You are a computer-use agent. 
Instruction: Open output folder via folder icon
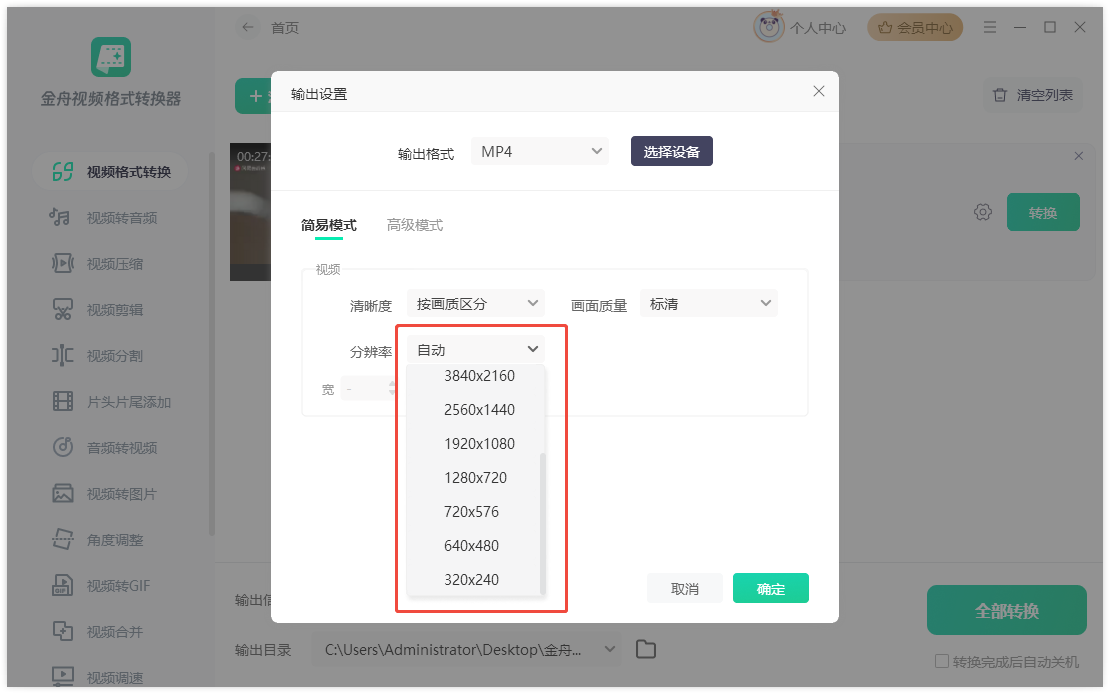(646, 650)
